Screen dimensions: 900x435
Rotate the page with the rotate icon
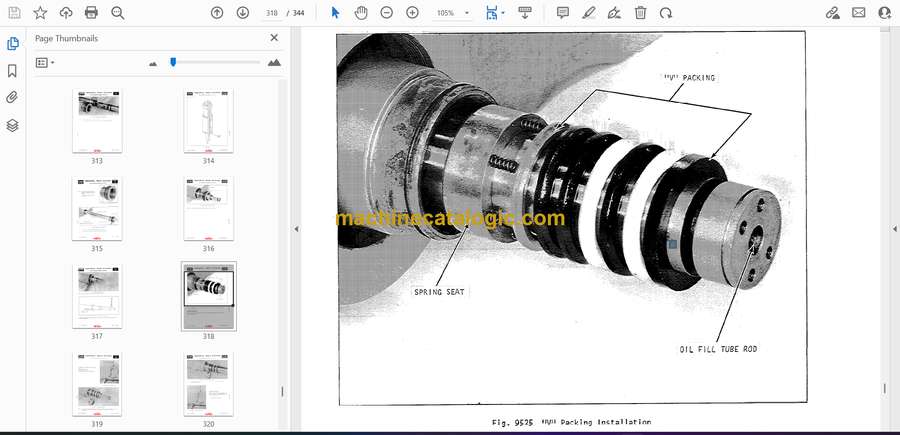[x=666, y=13]
